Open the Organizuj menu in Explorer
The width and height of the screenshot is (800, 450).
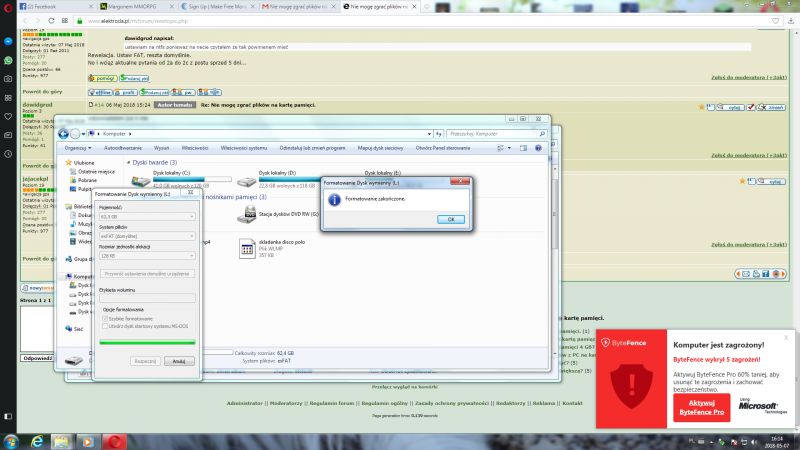point(78,148)
